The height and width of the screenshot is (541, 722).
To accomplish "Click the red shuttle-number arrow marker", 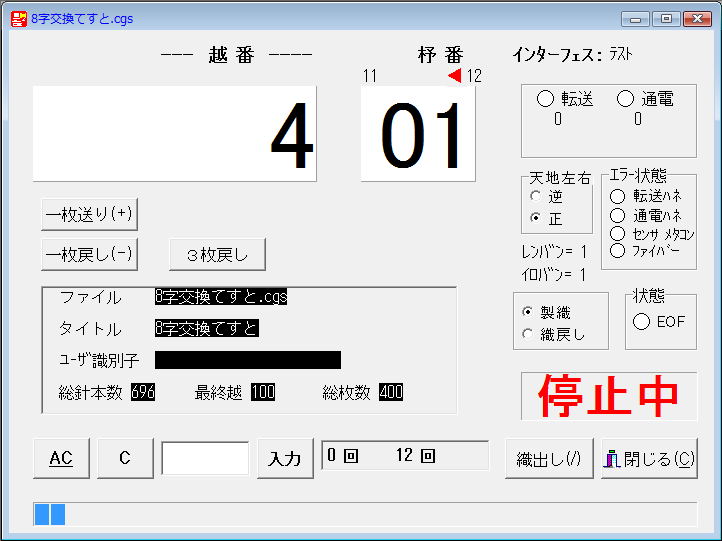I will point(454,76).
